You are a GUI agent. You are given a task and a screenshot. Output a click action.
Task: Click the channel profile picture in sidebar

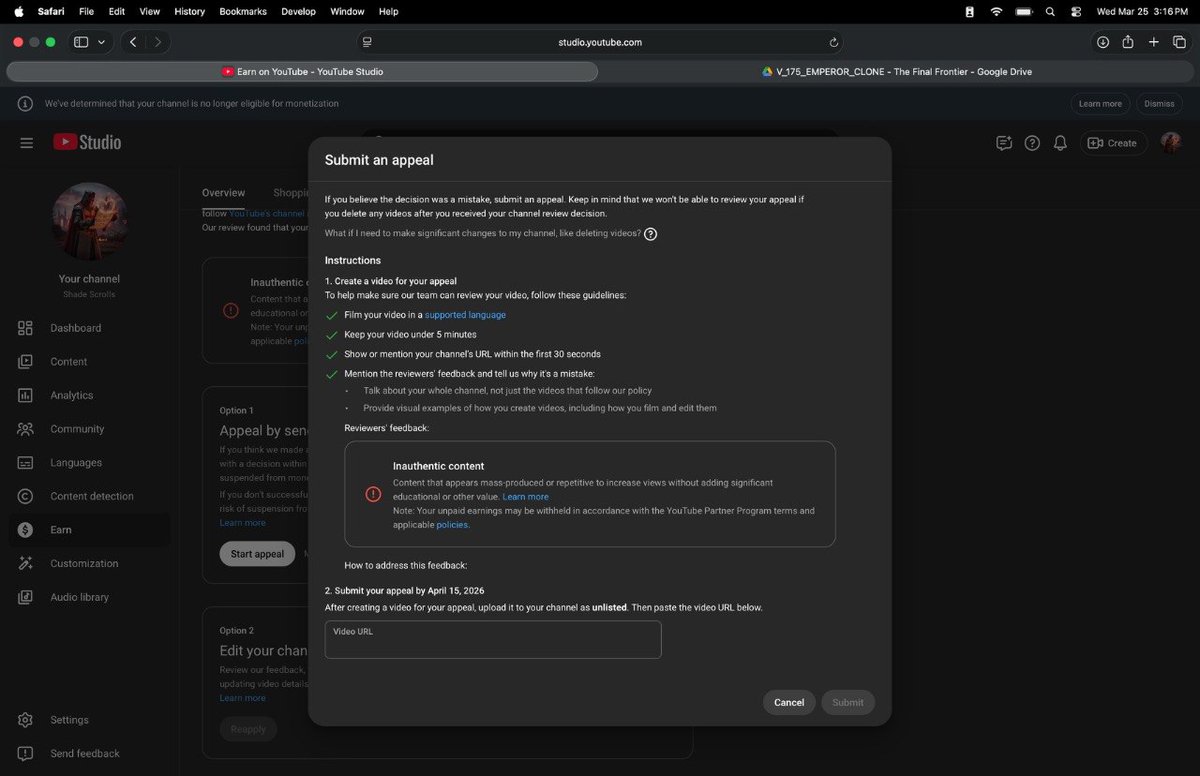click(x=90, y=221)
